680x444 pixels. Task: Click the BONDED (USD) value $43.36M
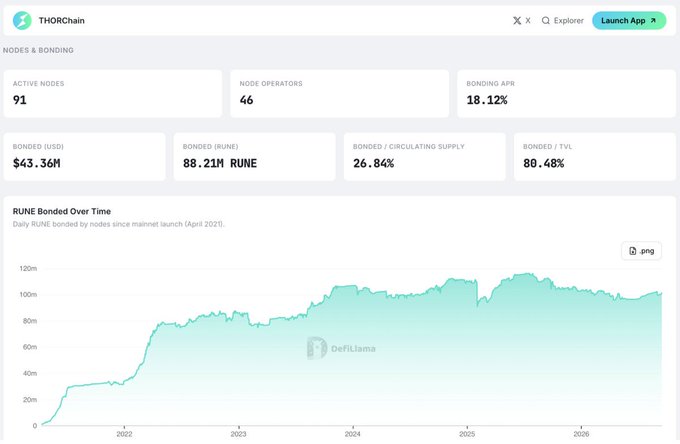pos(36,163)
